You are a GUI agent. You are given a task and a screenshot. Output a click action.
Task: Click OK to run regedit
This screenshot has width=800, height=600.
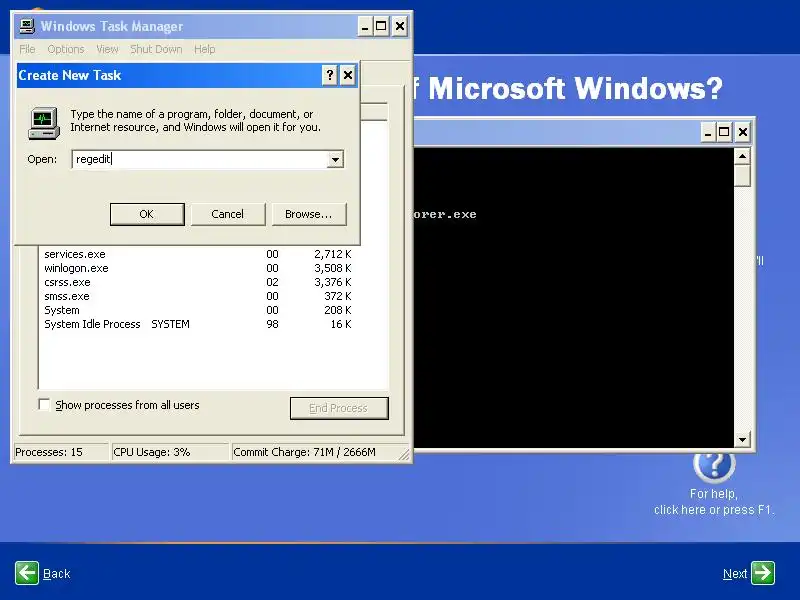[x=147, y=214]
